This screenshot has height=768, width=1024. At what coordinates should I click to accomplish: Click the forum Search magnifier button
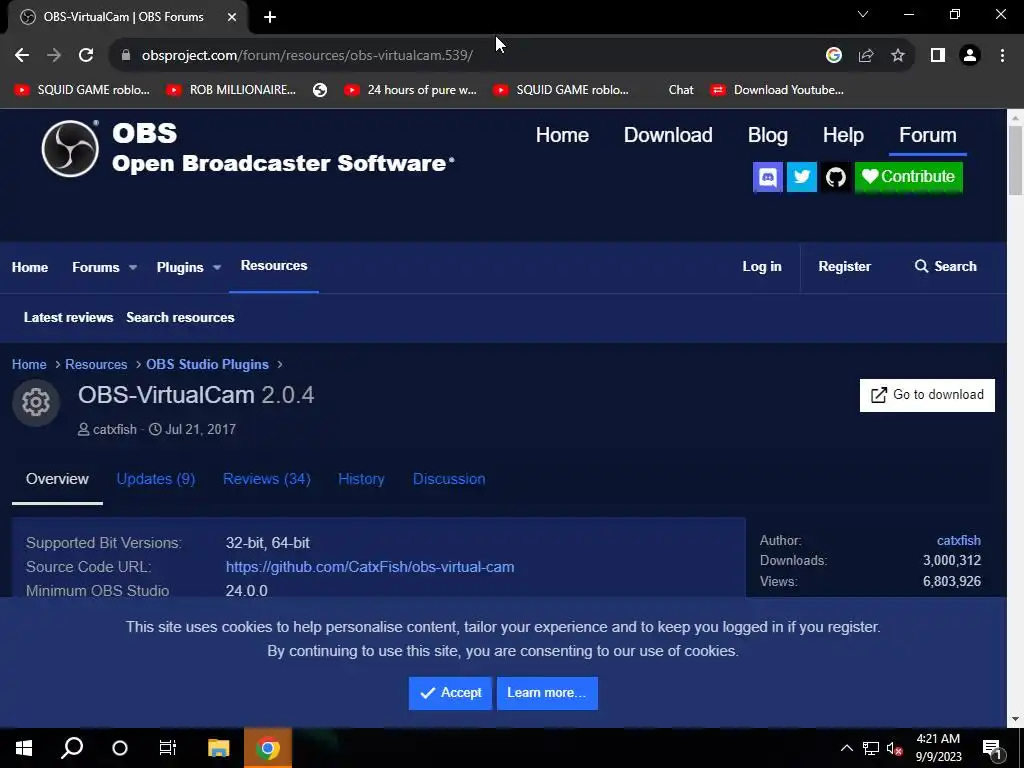point(945,266)
